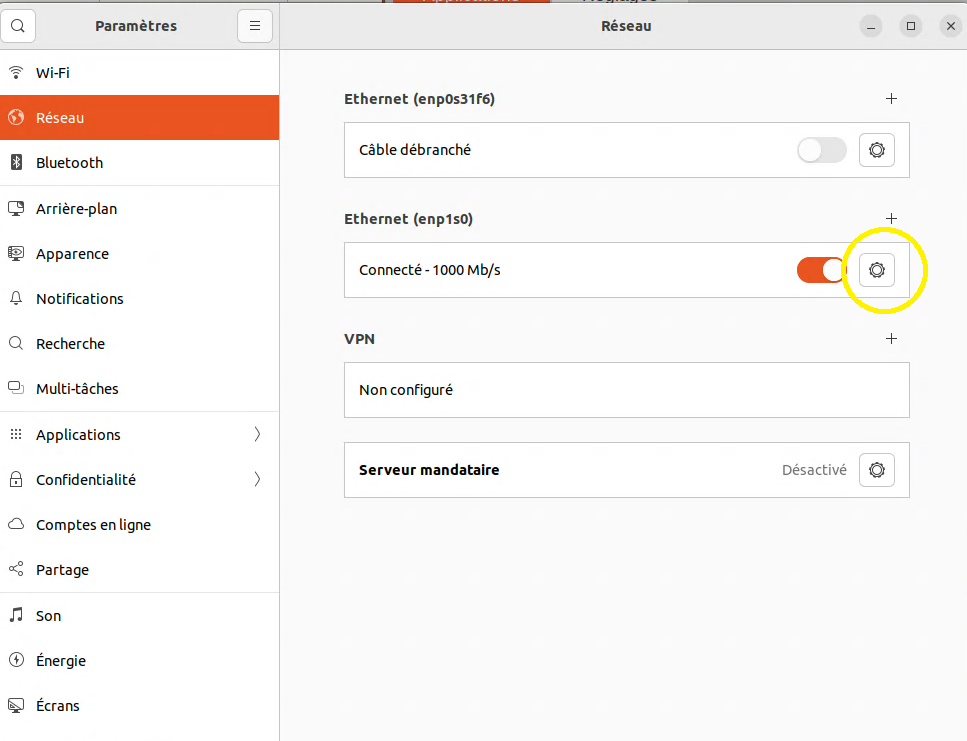The image size is (967, 741).
Task: Open Arrière-plan settings panel
Action: [x=76, y=209]
